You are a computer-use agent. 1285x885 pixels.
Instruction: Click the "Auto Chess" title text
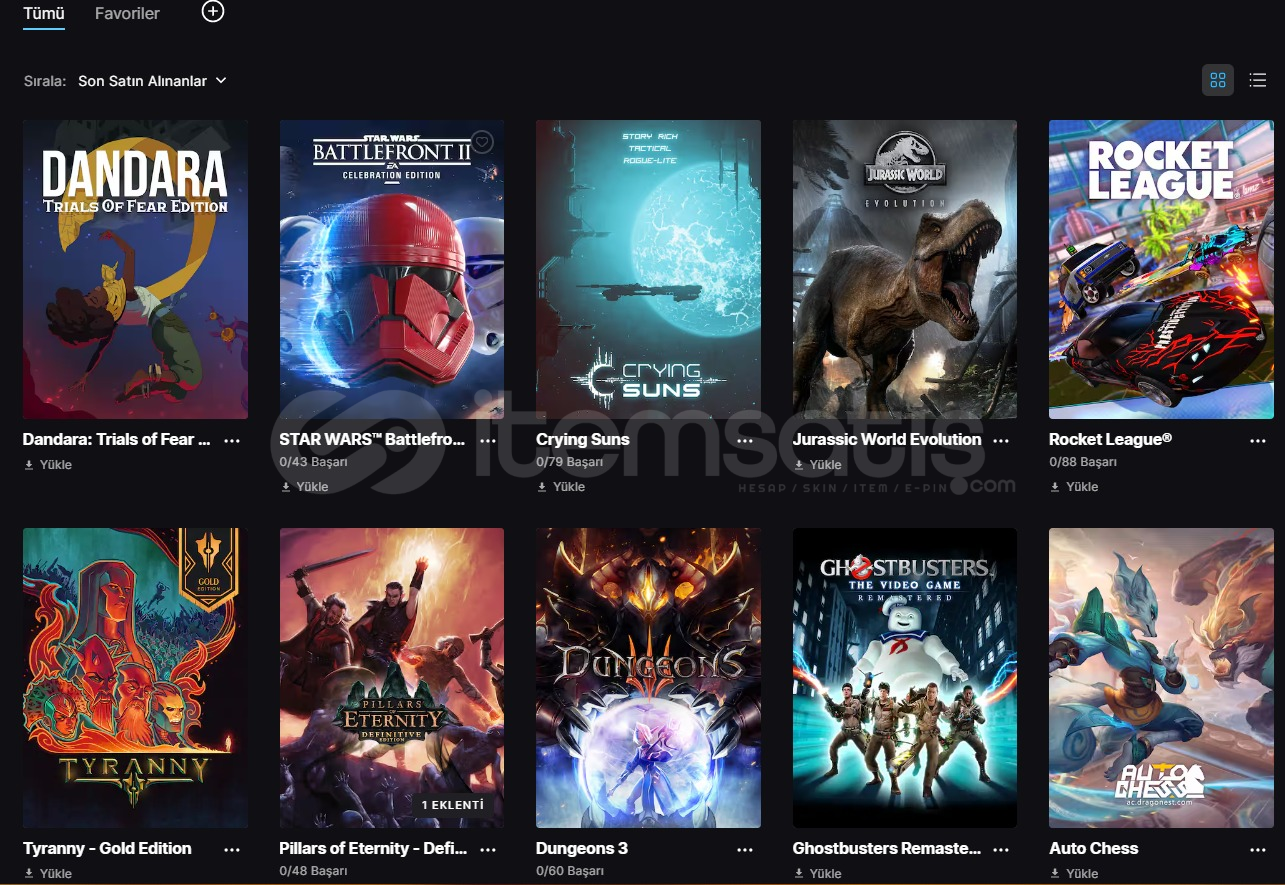click(1094, 849)
